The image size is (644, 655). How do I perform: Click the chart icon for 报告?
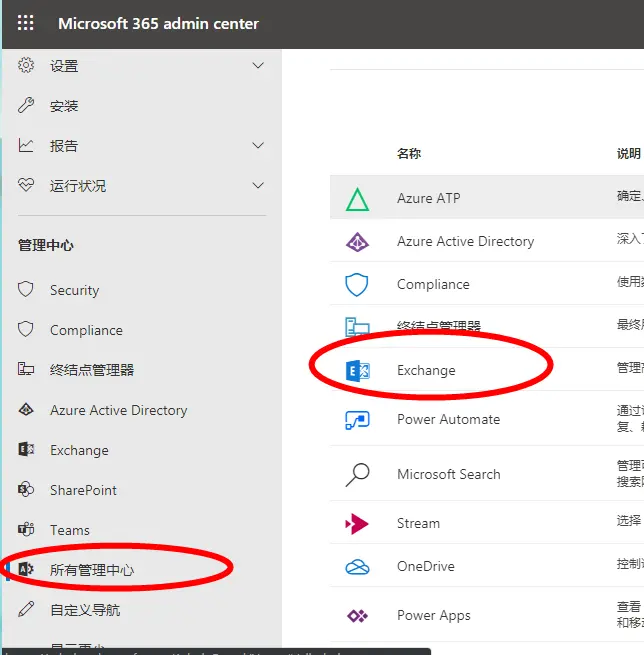26,145
